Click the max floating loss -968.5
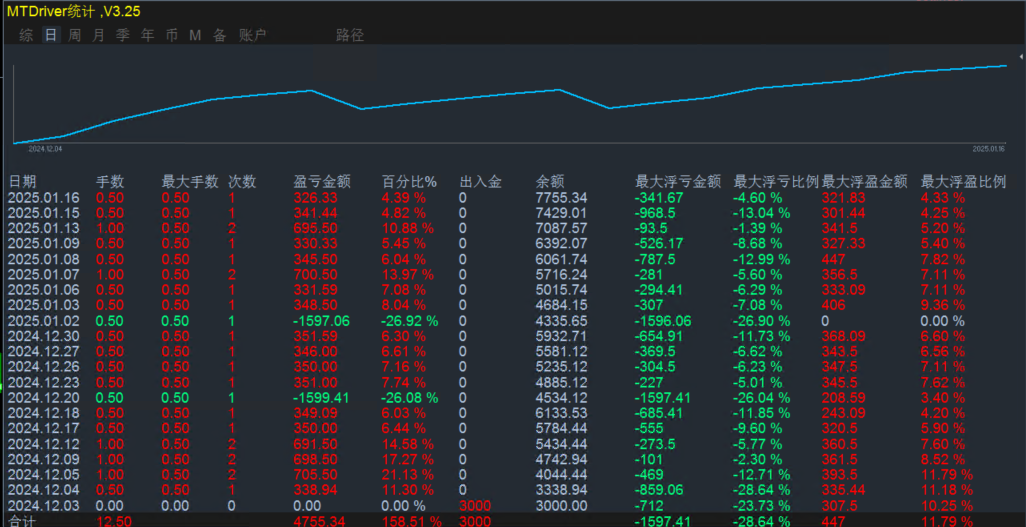The width and height of the screenshot is (1026, 527). [655, 213]
